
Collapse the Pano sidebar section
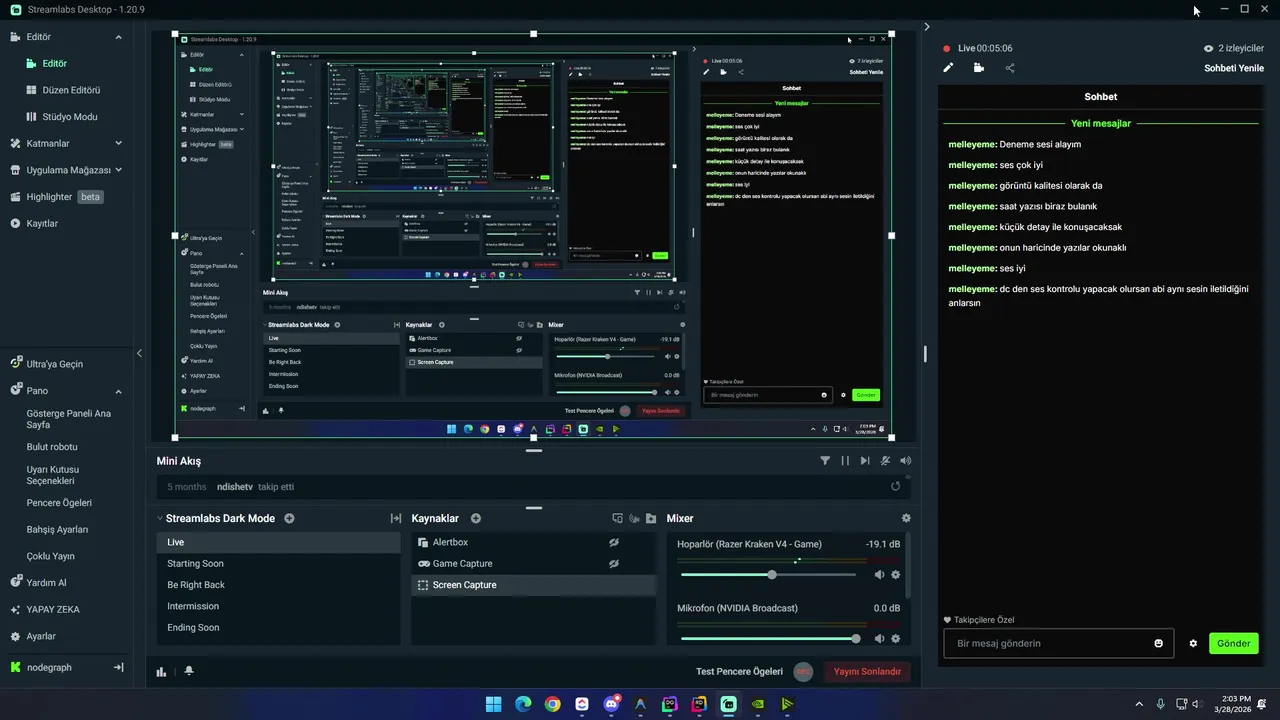click(x=118, y=391)
